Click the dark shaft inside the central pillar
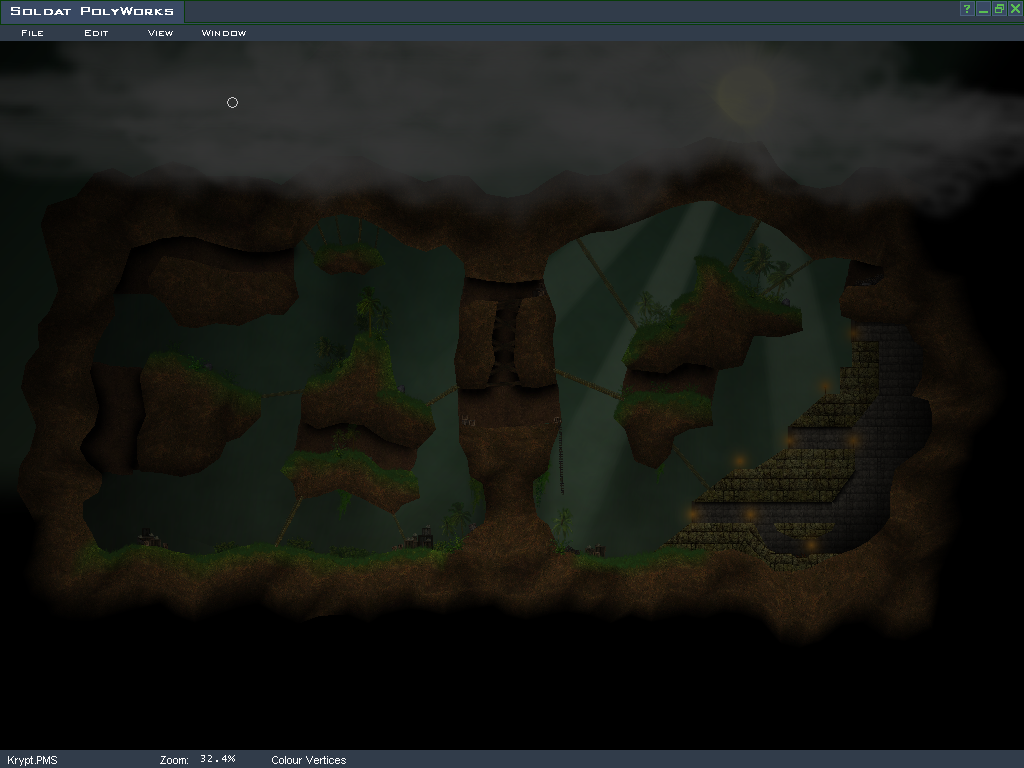This screenshot has width=1024, height=768. [x=506, y=340]
